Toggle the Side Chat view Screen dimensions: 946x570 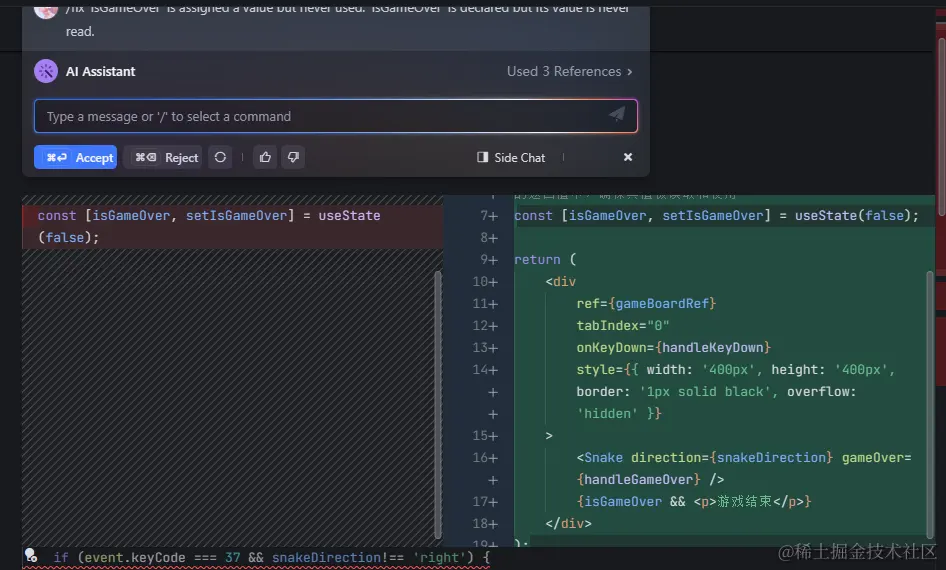[511, 157]
